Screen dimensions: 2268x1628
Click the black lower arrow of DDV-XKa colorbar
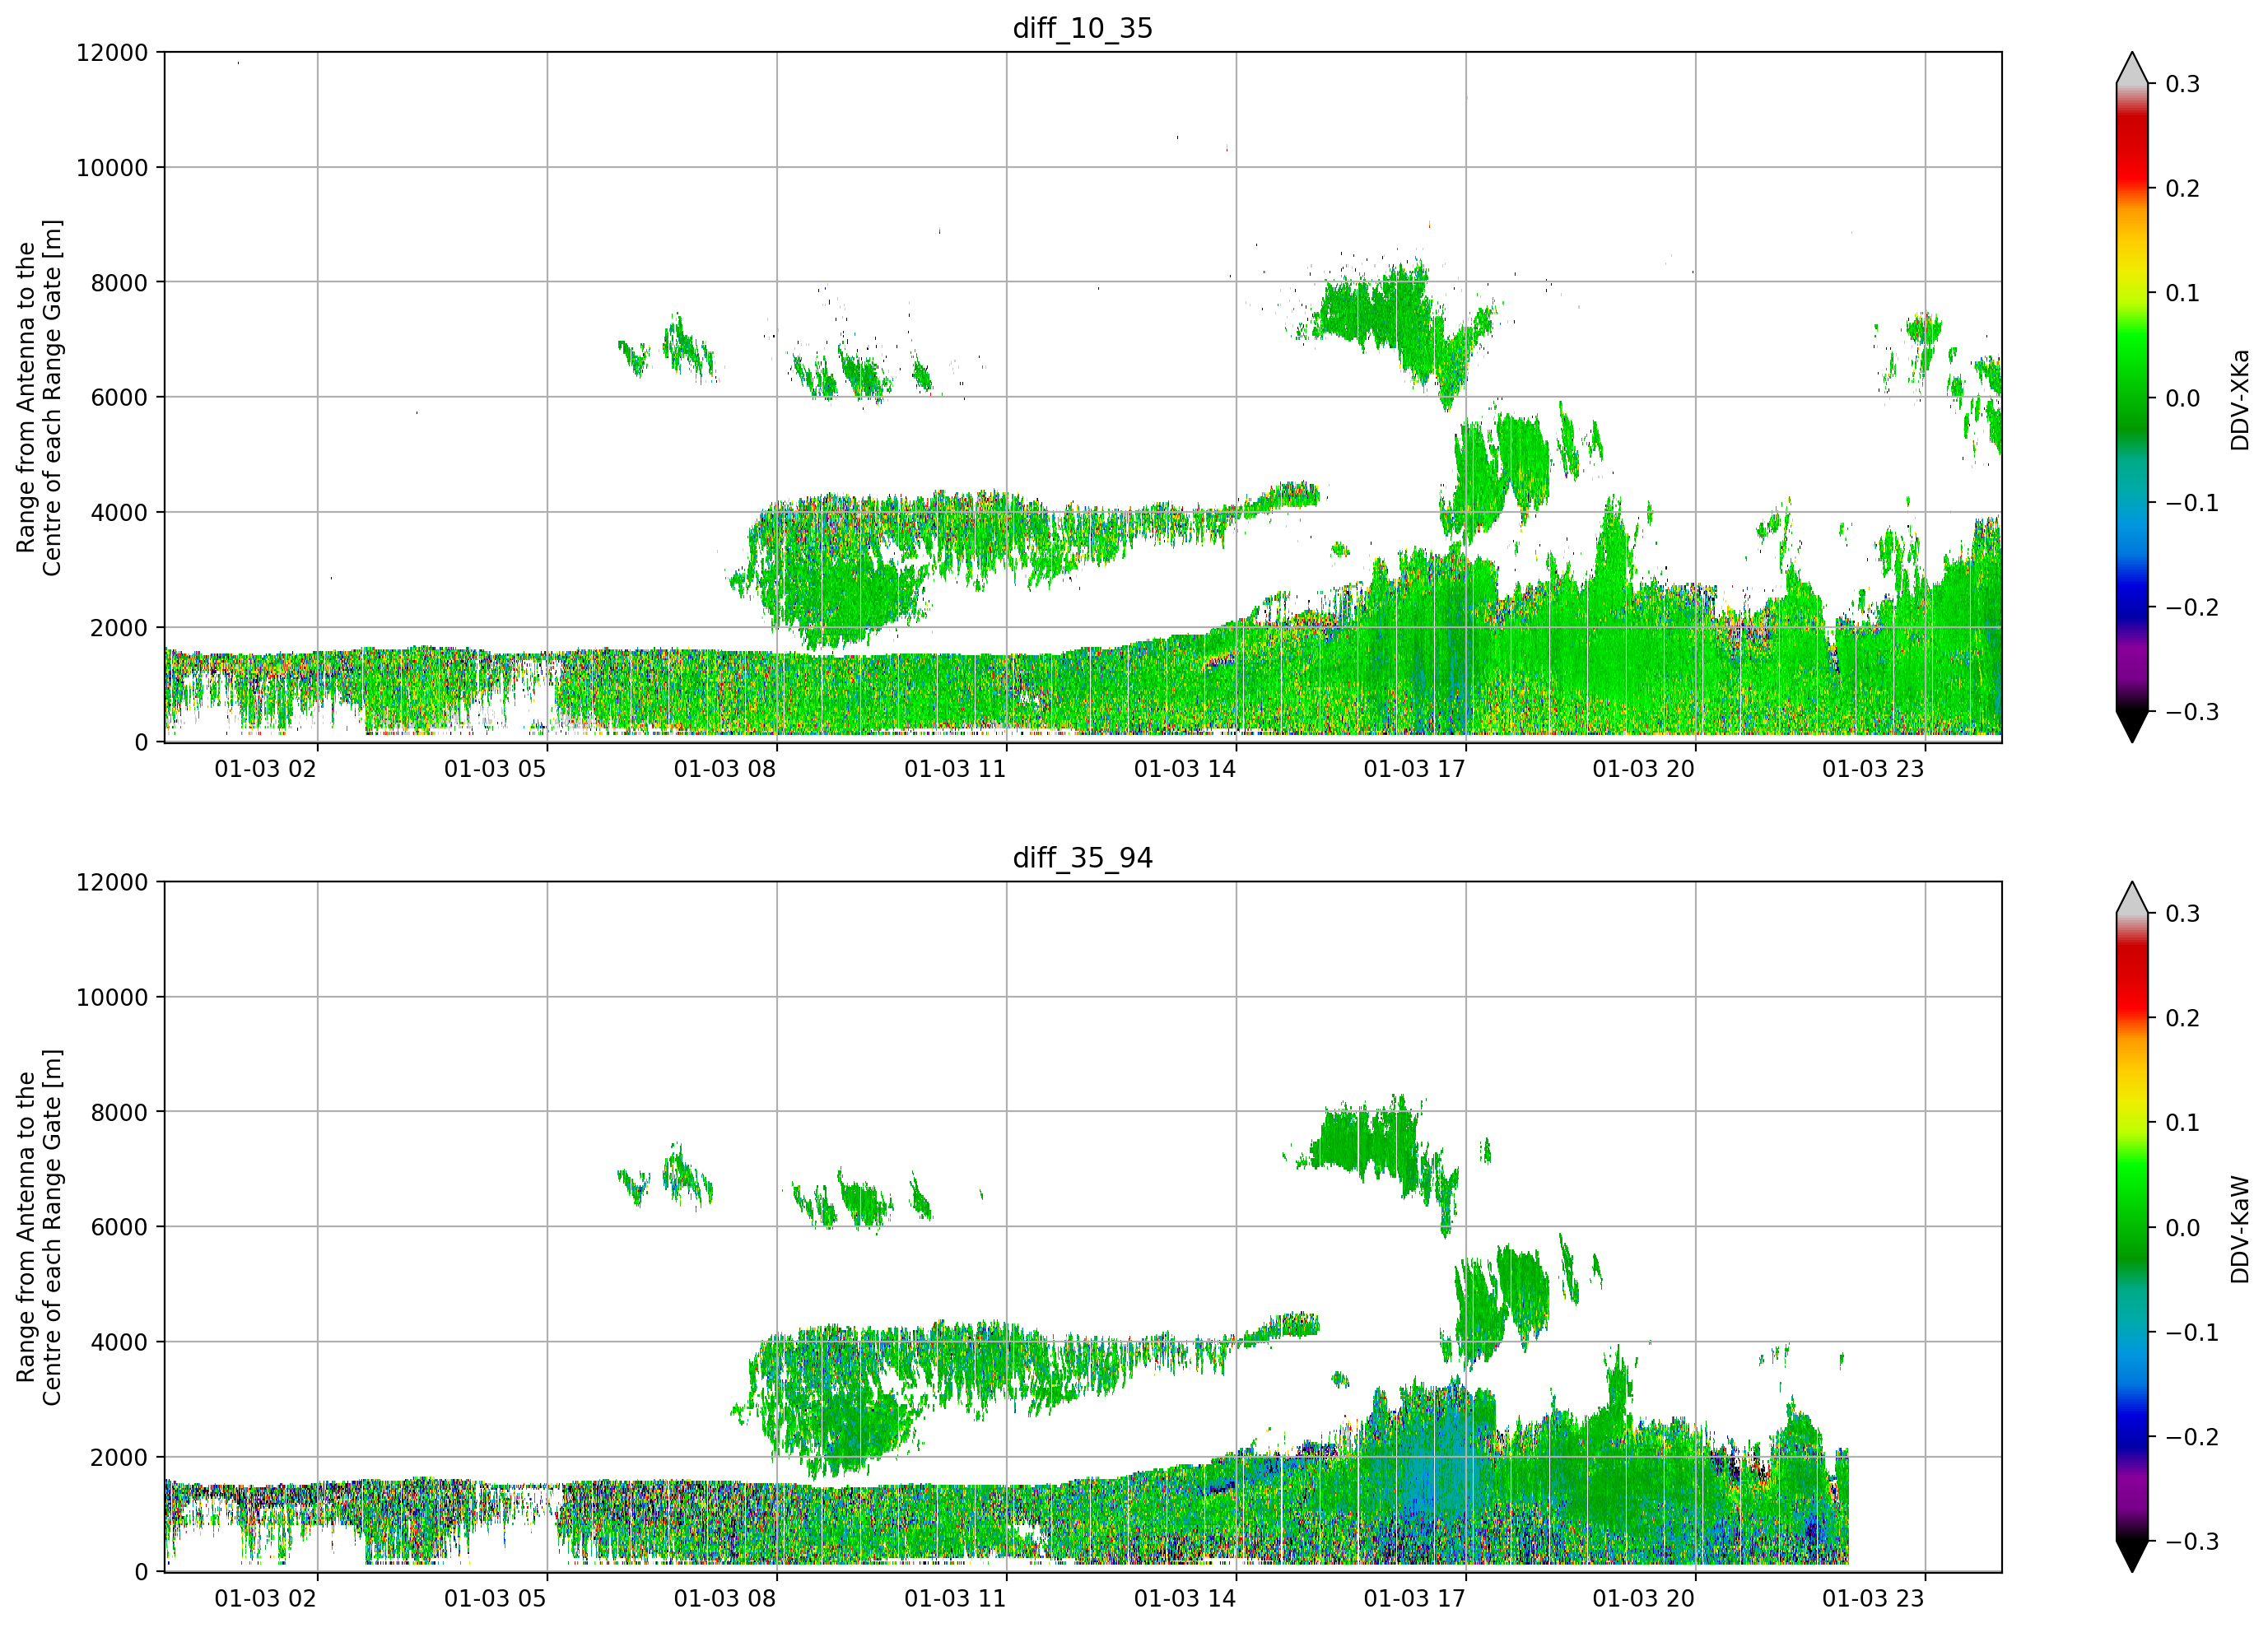[2132, 725]
